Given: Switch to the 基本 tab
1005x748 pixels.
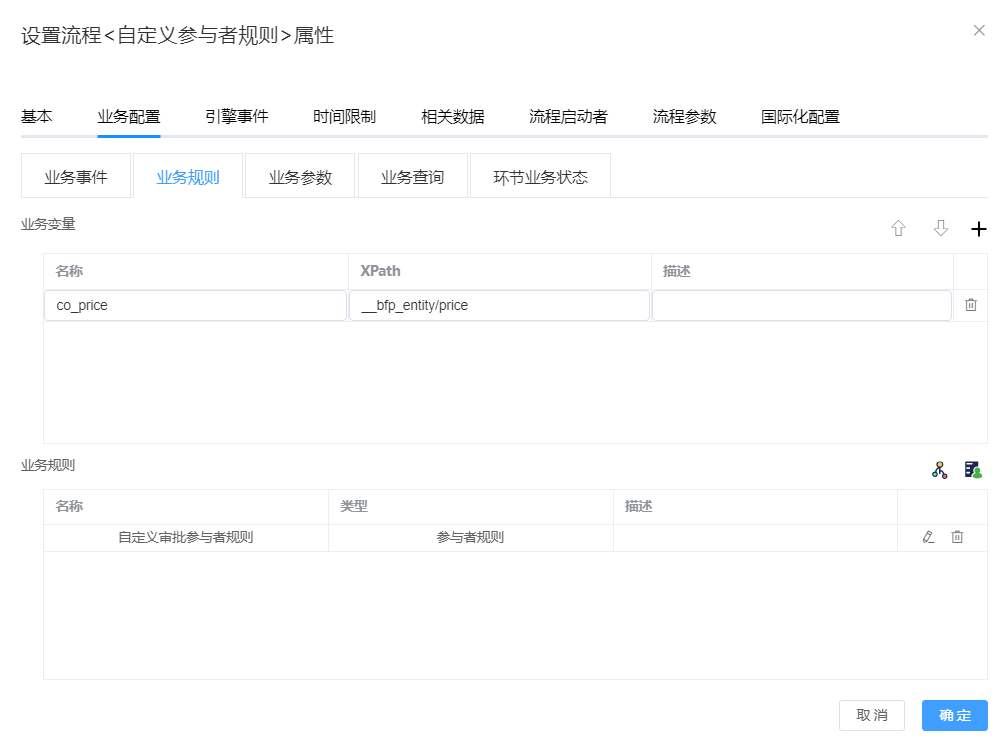Looking at the screenshot, I should 37,116.
